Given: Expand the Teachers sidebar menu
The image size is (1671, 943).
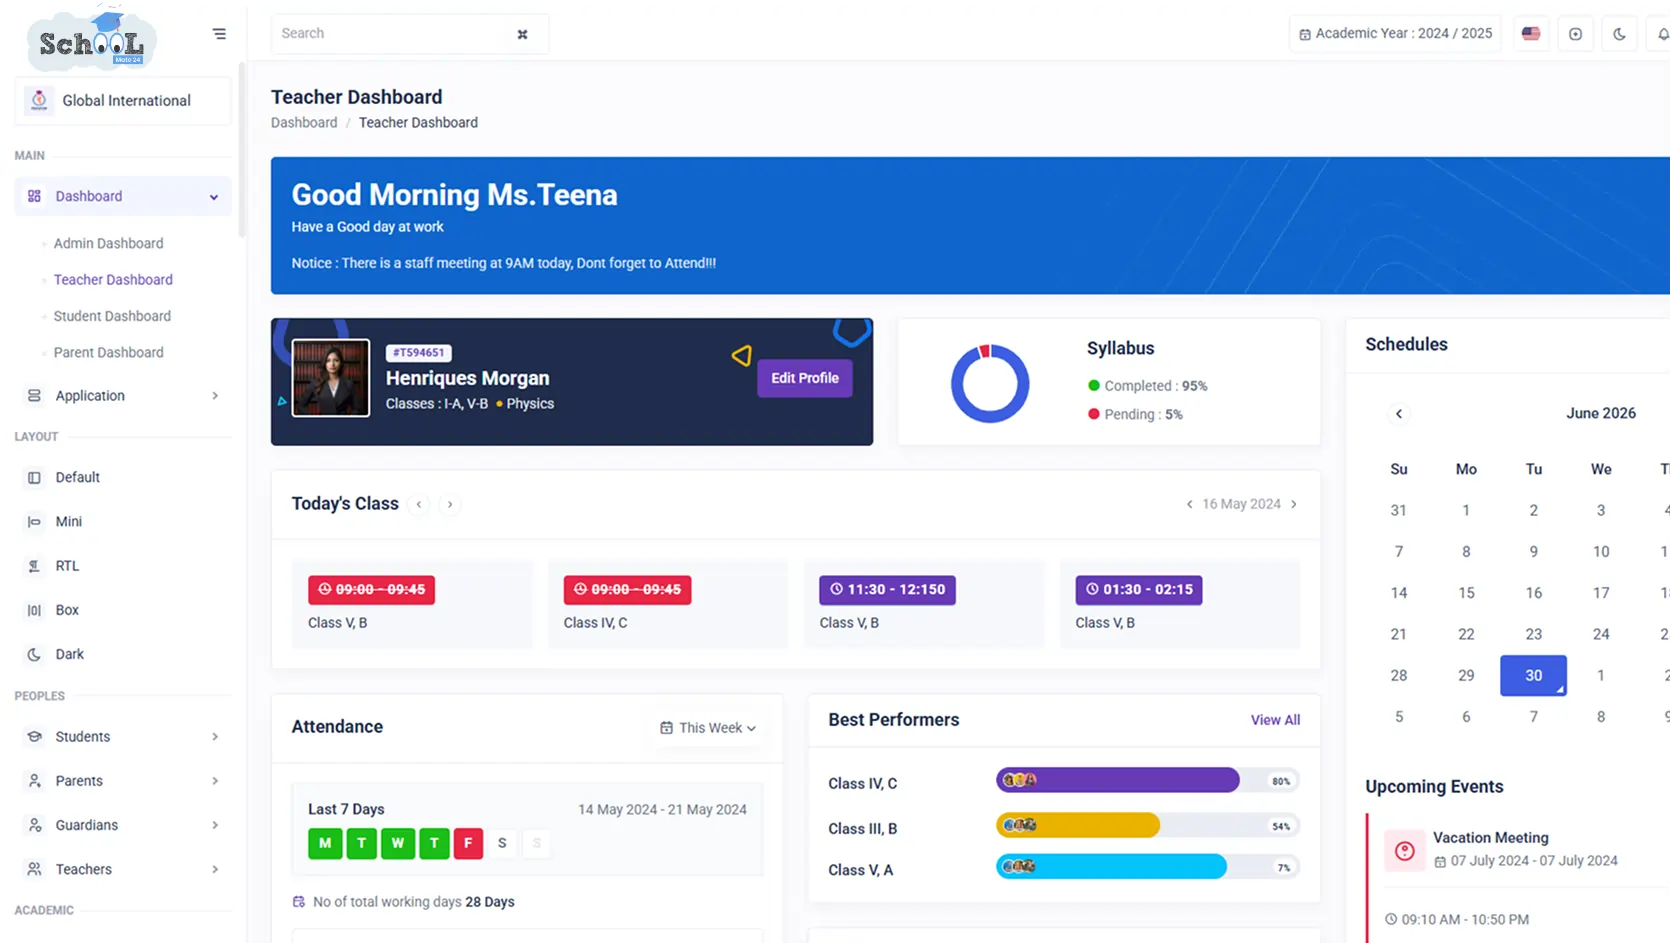Looking at the screenshot, I should 215,869.
